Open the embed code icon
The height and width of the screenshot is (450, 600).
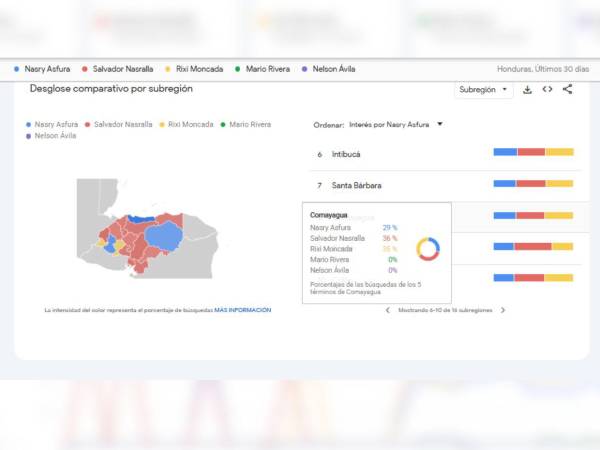click(x=547, y=89)
